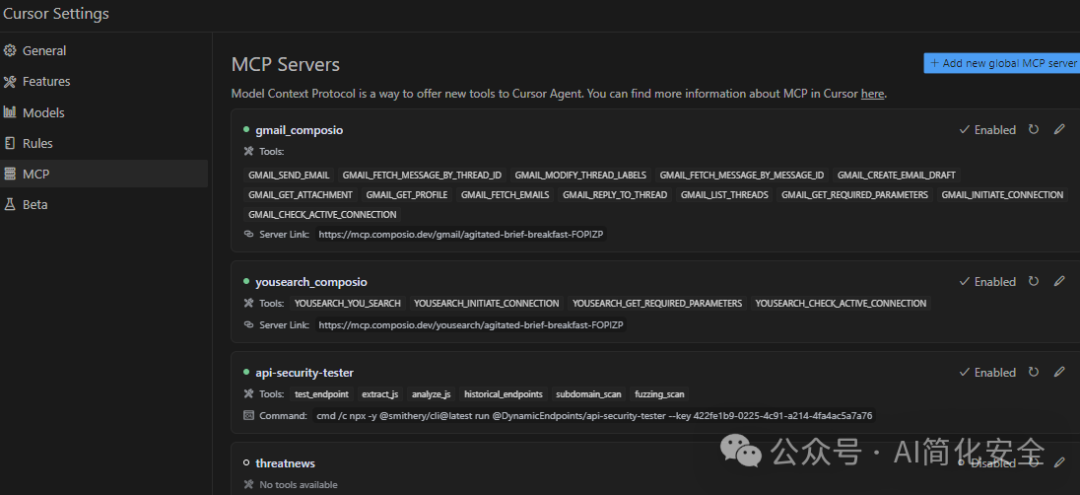Open the 'here' MCP documentation link
This screenshot has height=495, width=1080.
pos(872,94)
